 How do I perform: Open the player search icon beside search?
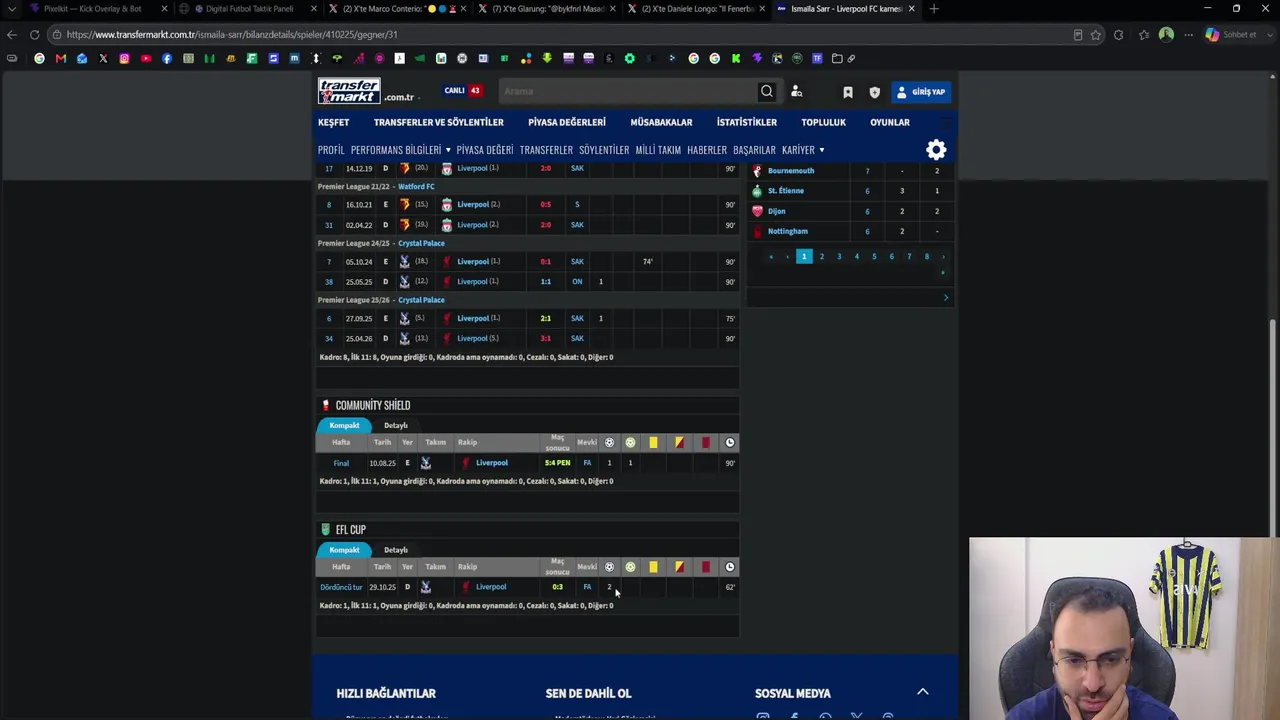(x=797, y=92)
